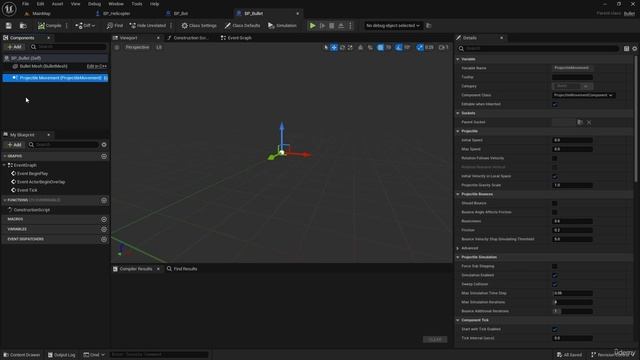640x360 pixels.
Task: Click the Components search field
Action: (x=69, y=47)
